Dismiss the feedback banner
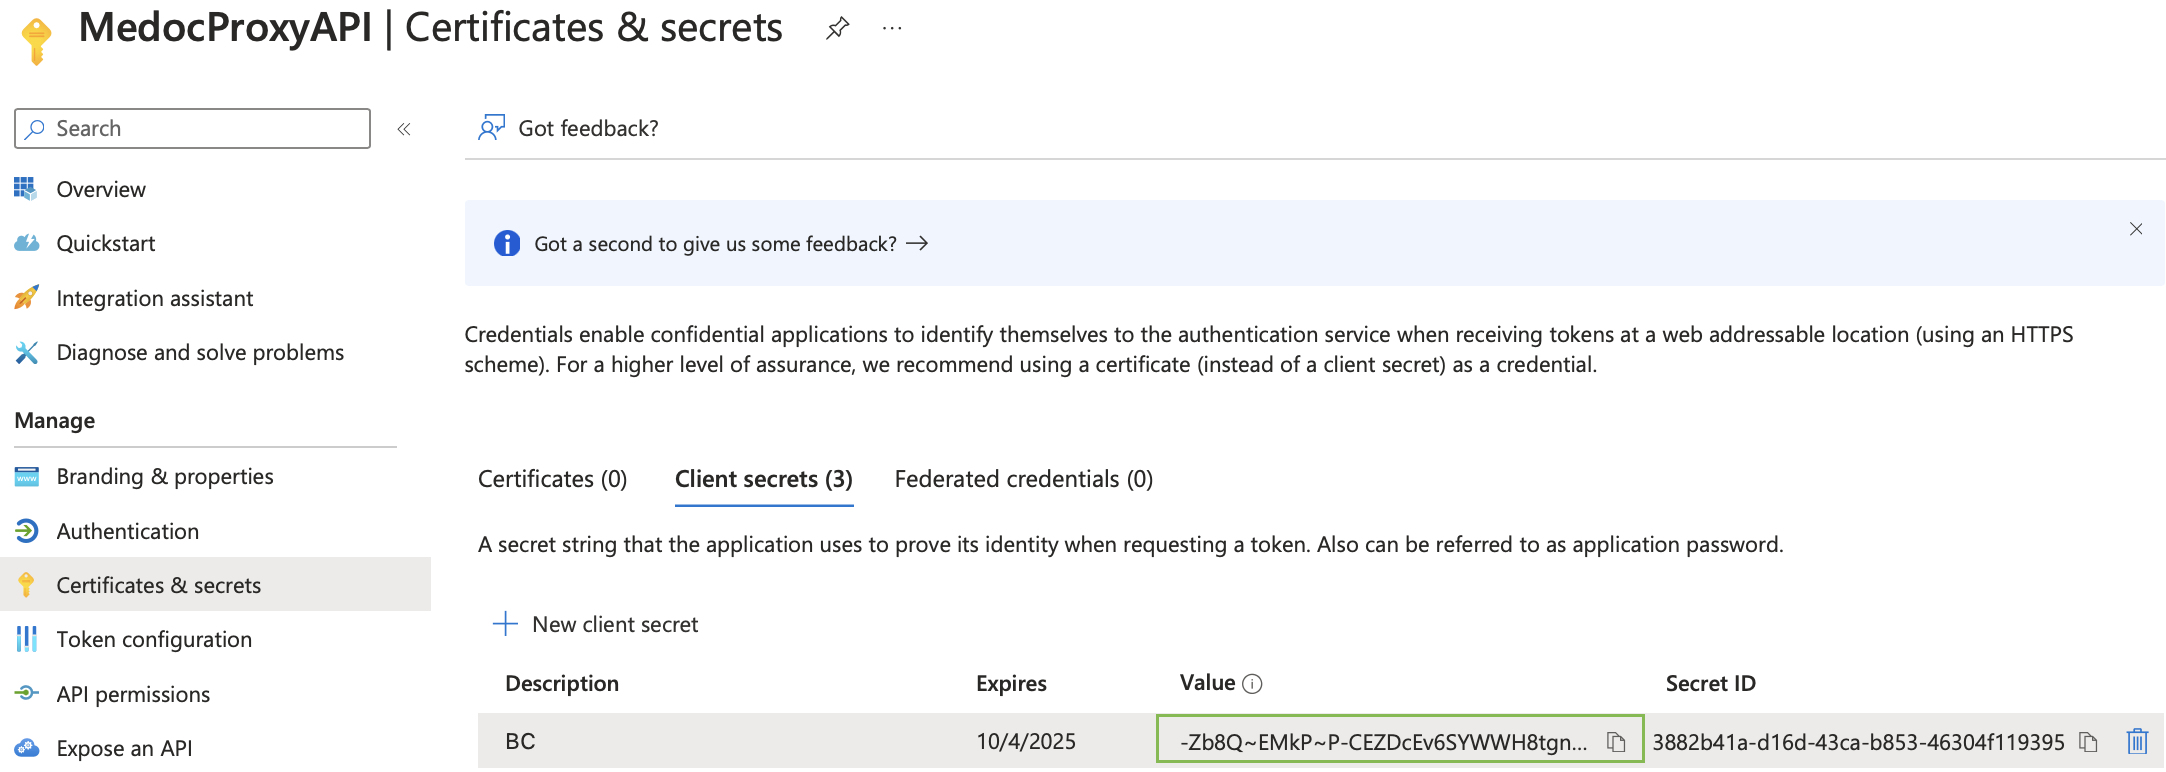This screenshot has height=772, width=2166. point(2135,229)
